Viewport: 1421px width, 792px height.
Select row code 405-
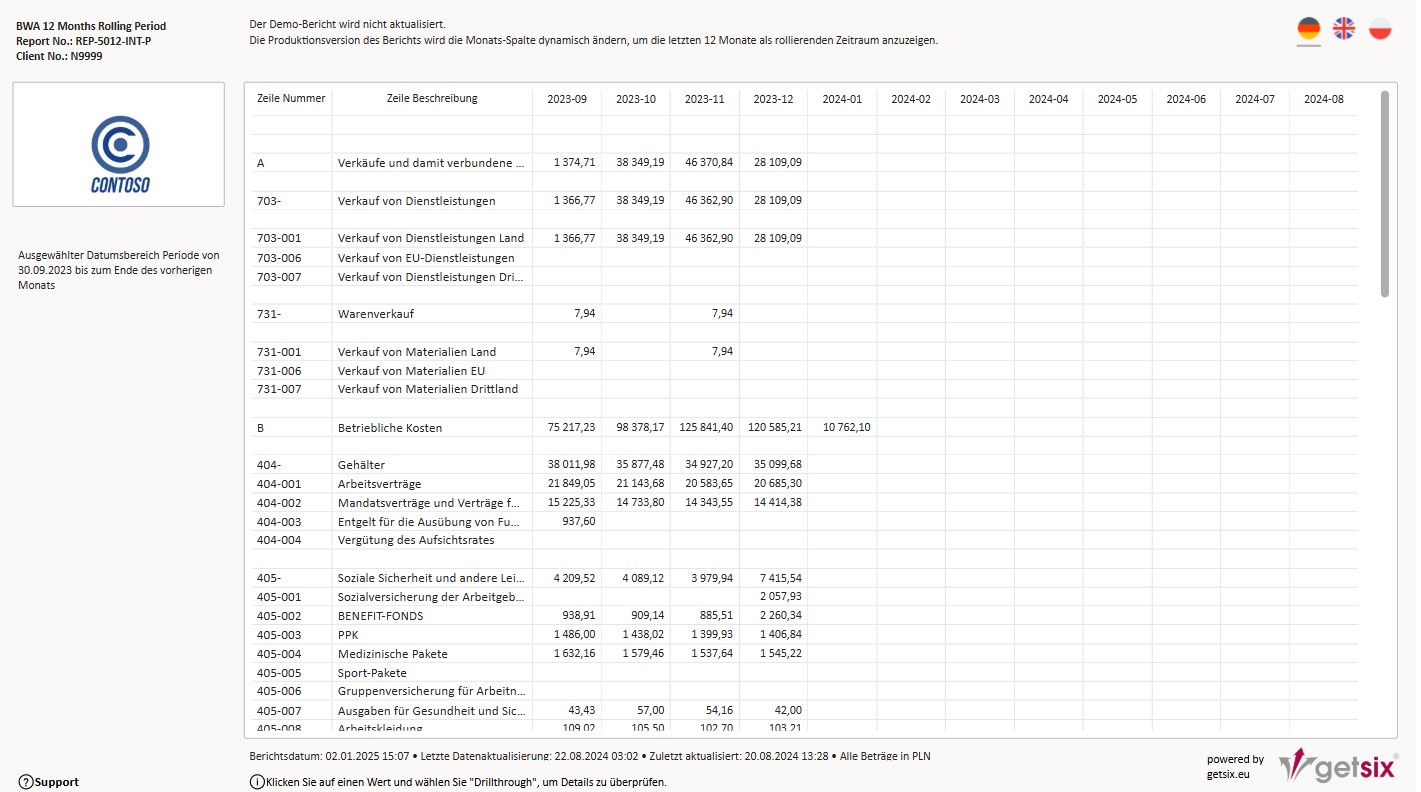[269, 578]
